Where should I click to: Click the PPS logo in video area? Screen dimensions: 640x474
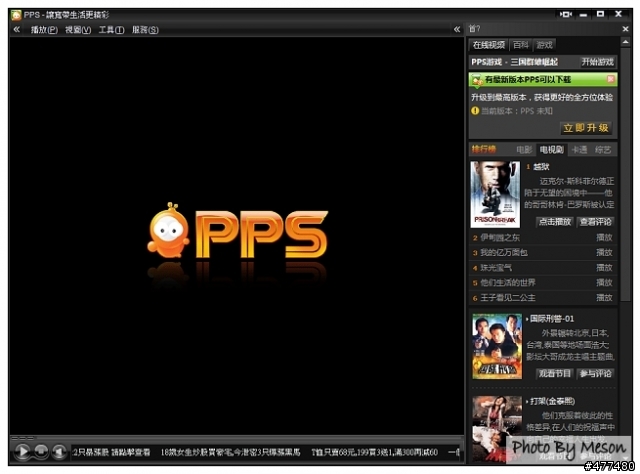238,231
